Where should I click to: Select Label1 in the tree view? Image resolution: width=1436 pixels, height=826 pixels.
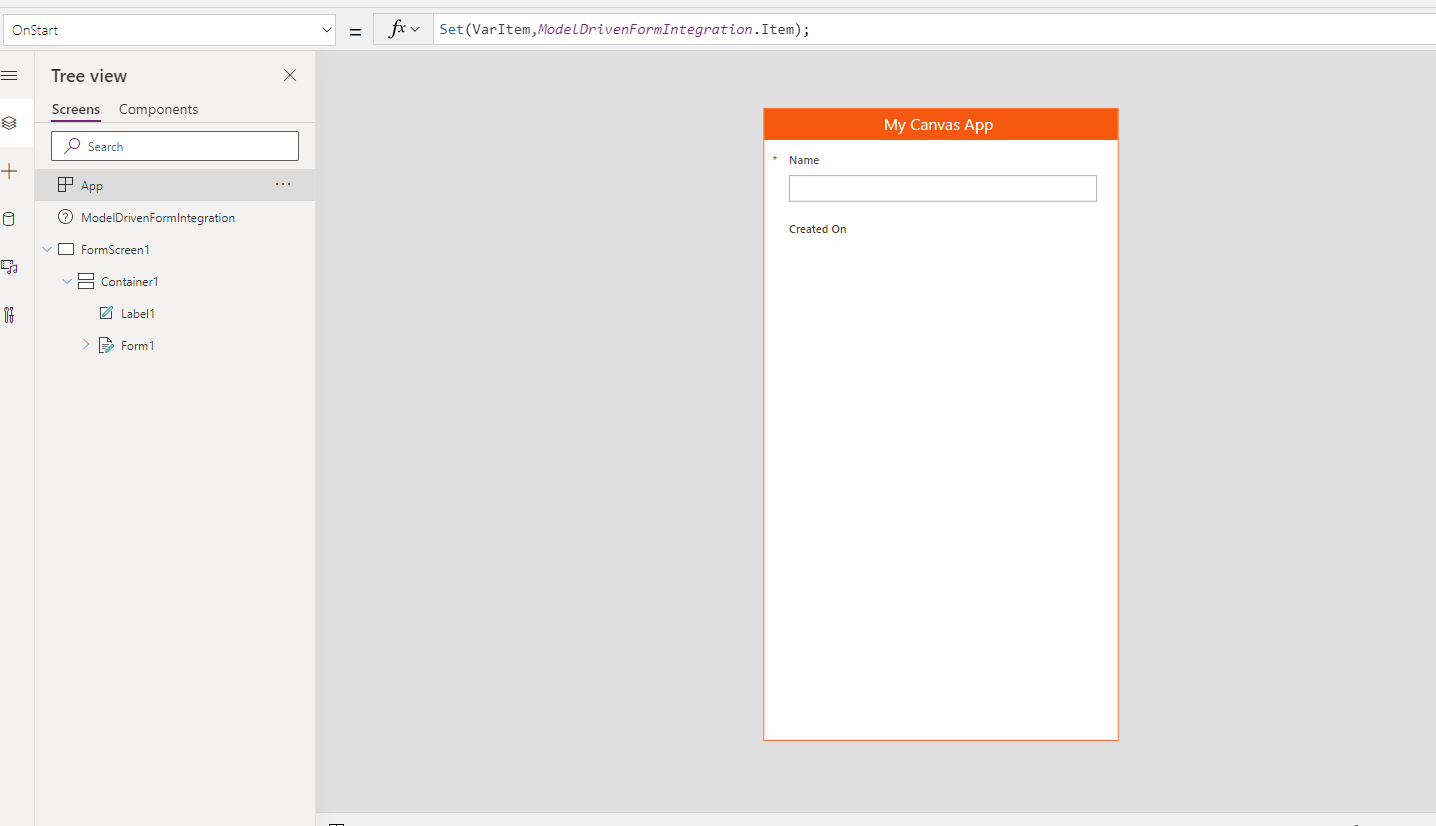137,313
